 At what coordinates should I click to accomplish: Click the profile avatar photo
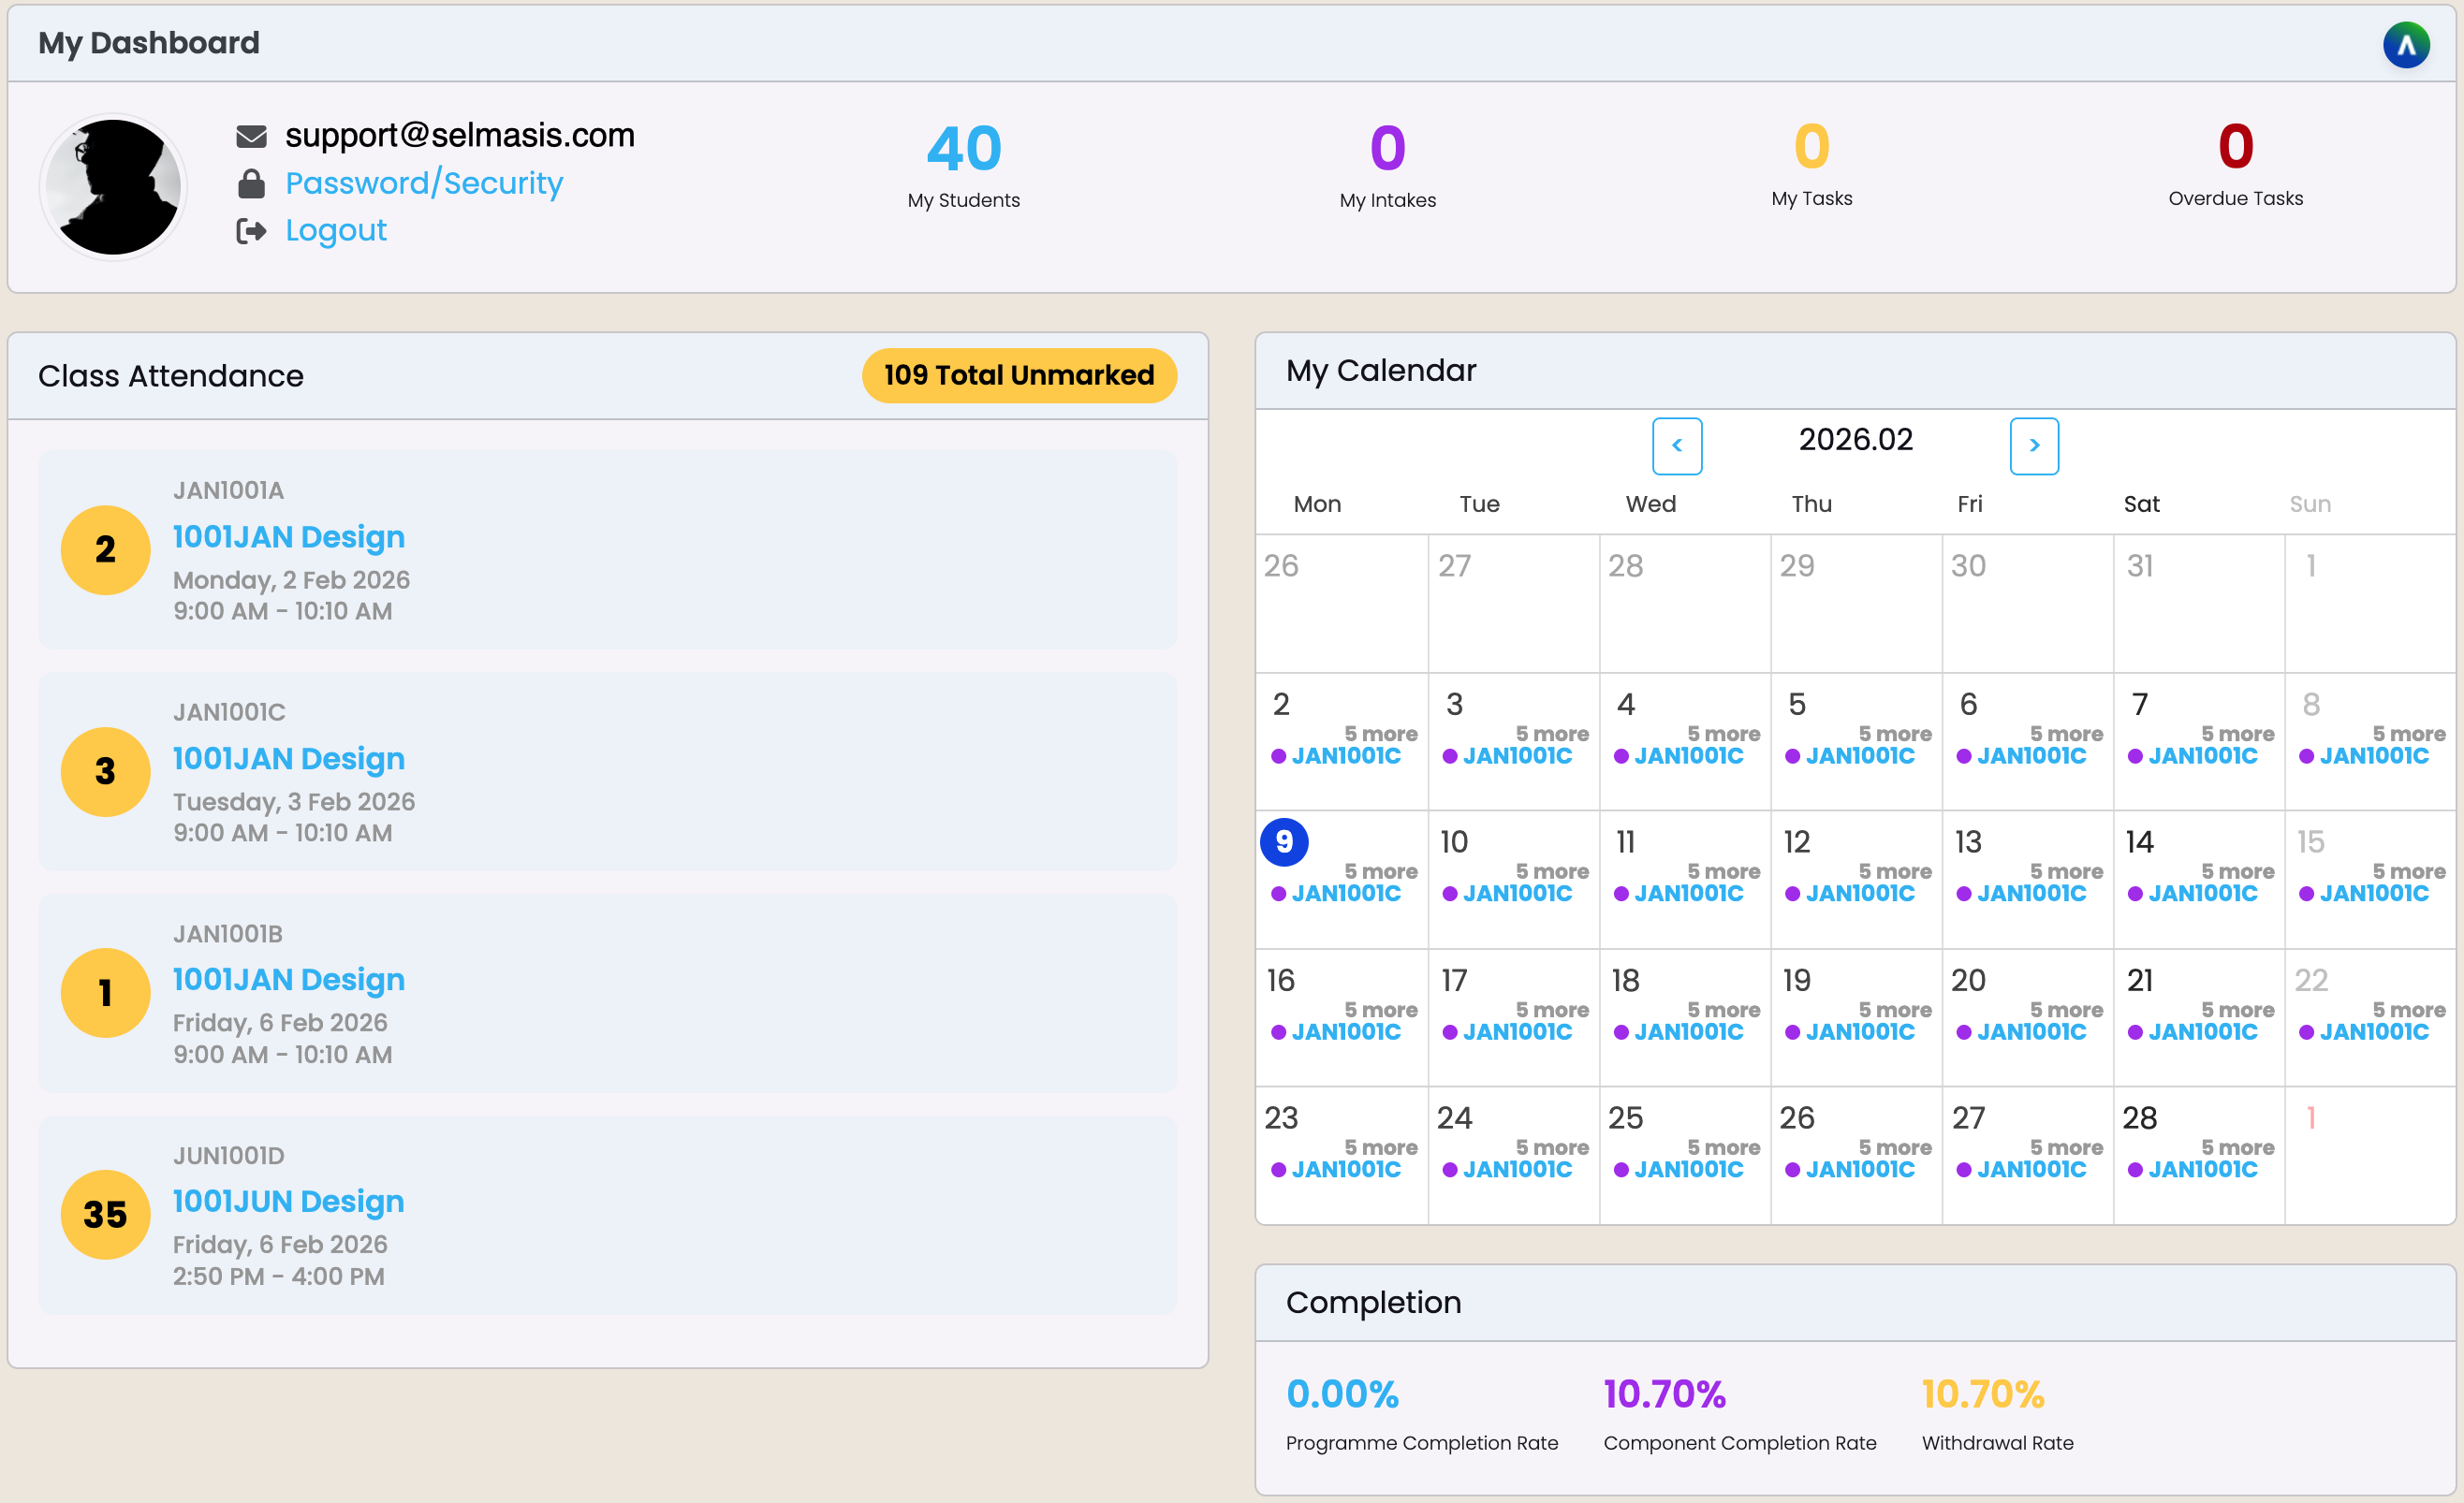[x=114, y=187]
